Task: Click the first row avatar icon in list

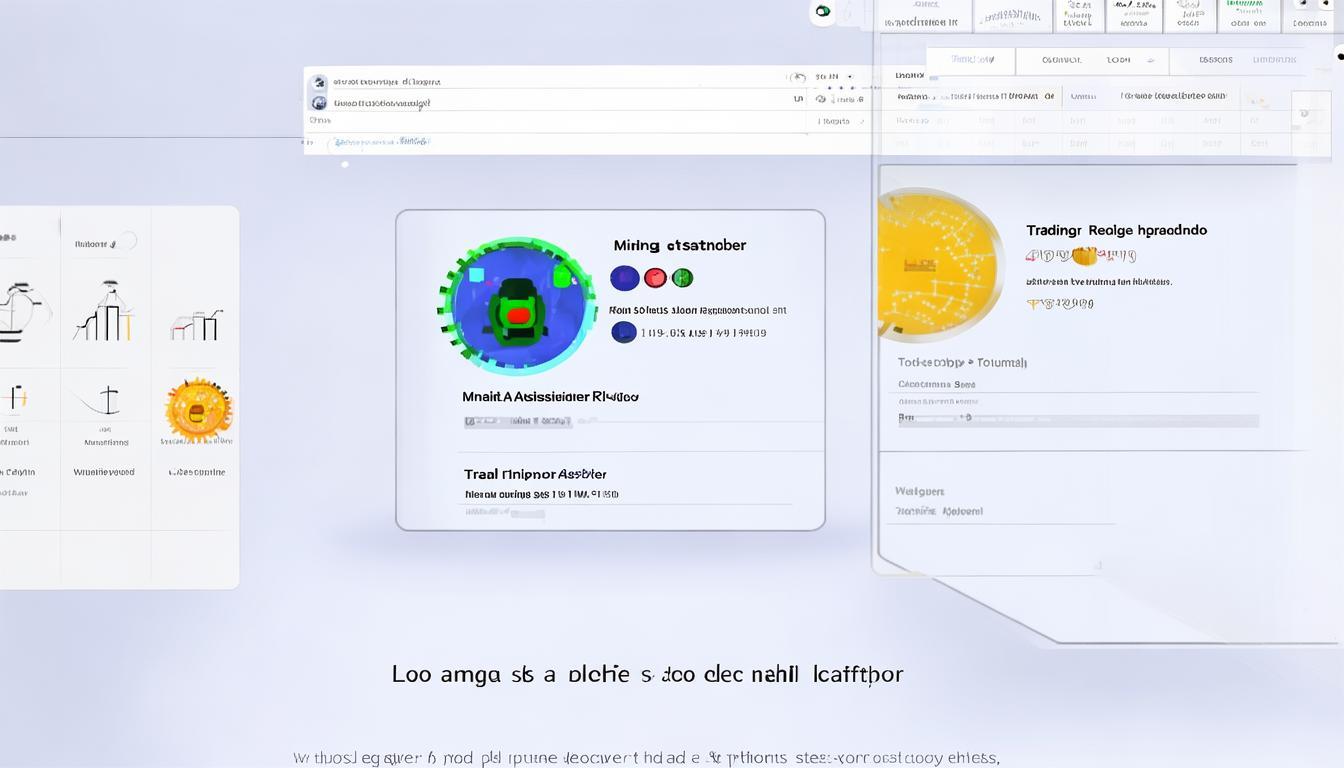Action: pos(319,82)
